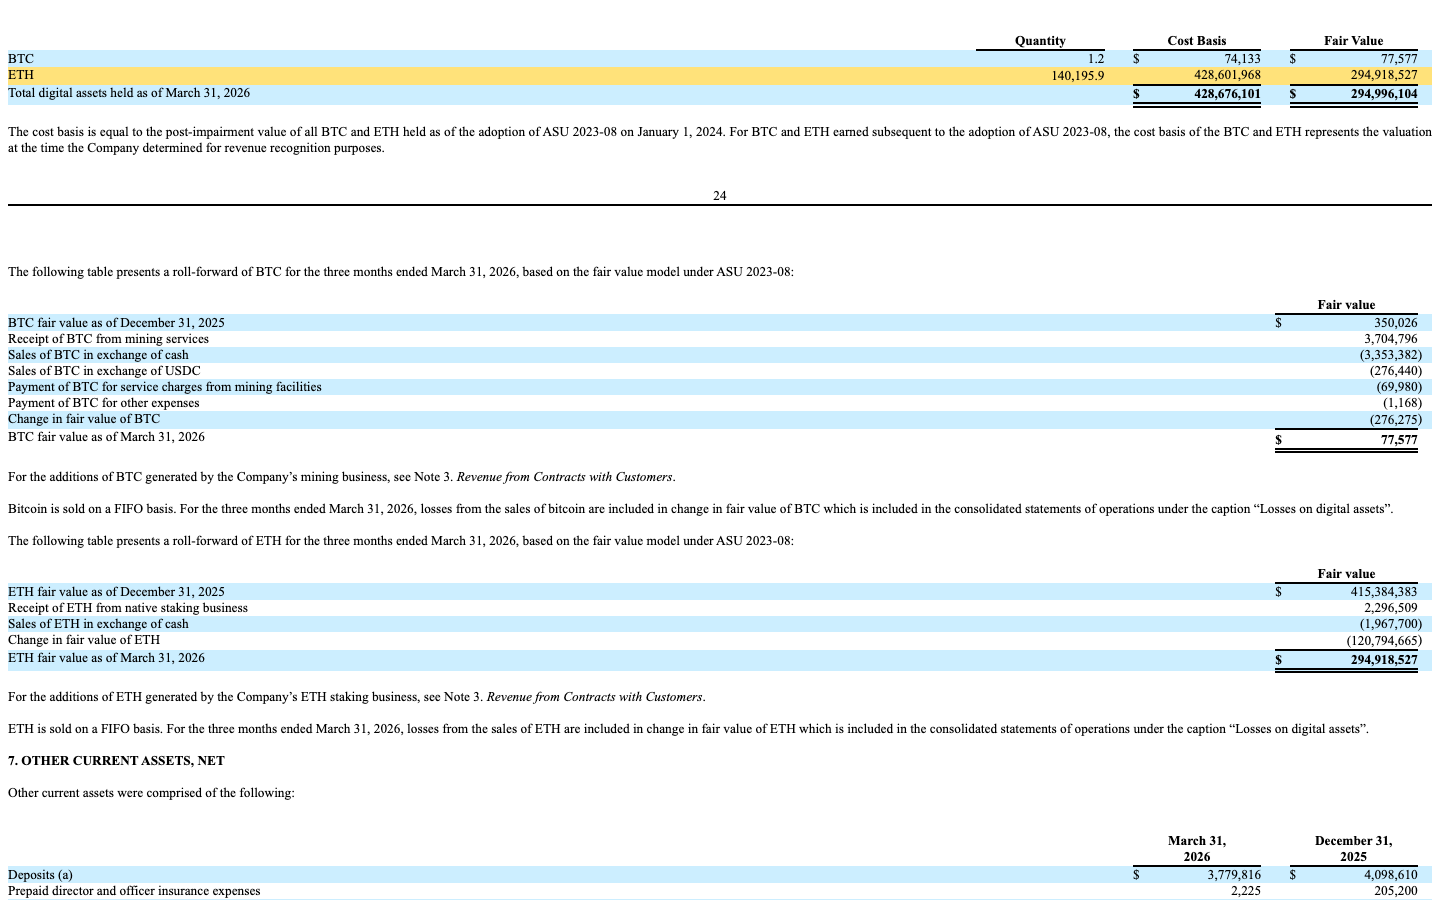
Task: Select 'BTC fair value as of March 31, 2026' label
Action: tap(106, 437)
